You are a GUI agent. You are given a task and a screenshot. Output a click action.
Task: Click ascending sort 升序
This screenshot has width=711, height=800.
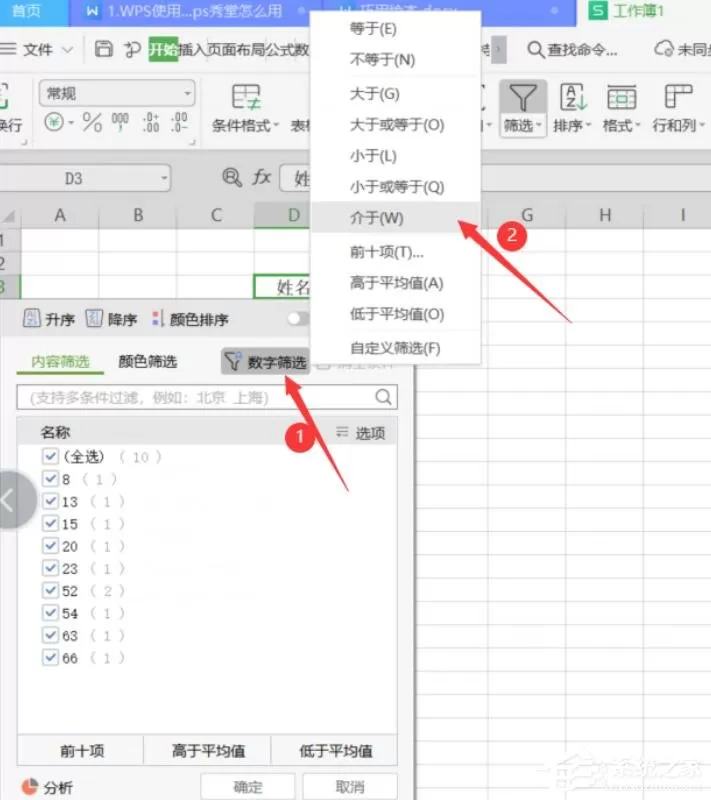(48, 319)
